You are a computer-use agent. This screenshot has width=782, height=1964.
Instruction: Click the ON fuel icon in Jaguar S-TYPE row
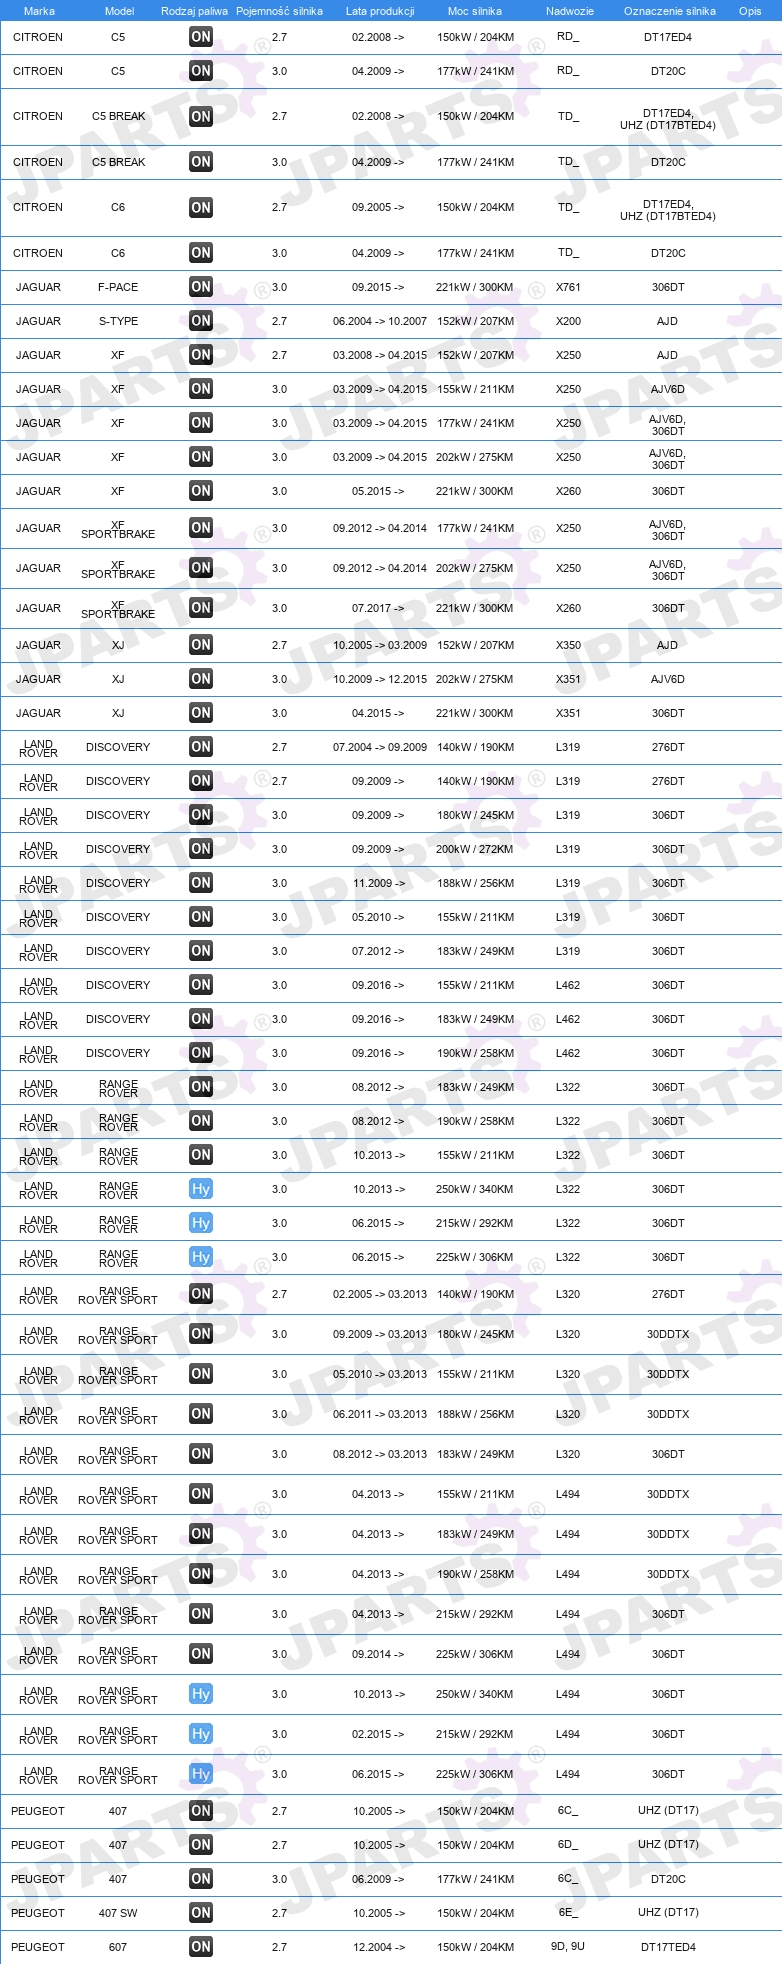click(x=201, y=321)
